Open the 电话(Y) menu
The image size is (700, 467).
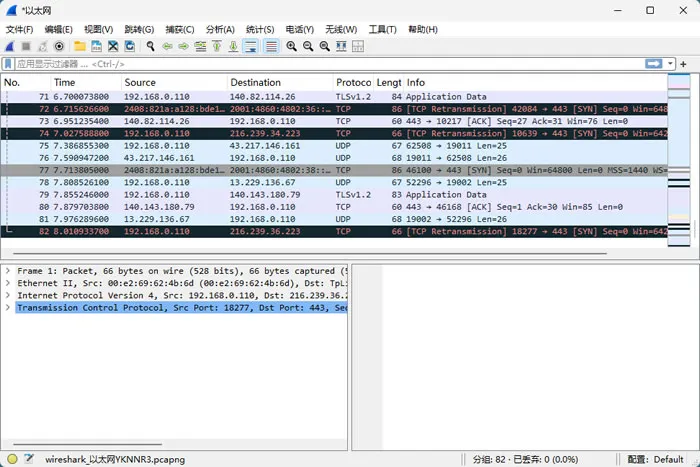click(x=300, y=29)
